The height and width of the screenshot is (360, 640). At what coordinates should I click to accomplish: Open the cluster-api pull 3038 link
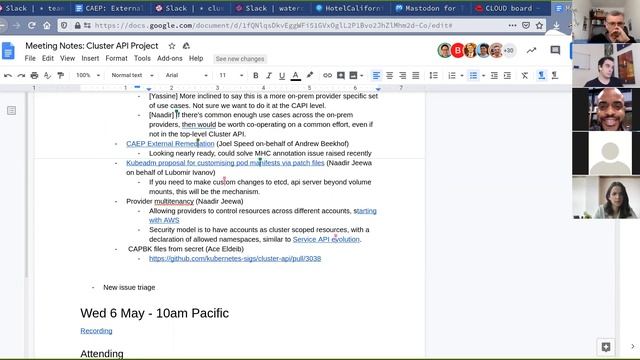click(x=235, y=258)
